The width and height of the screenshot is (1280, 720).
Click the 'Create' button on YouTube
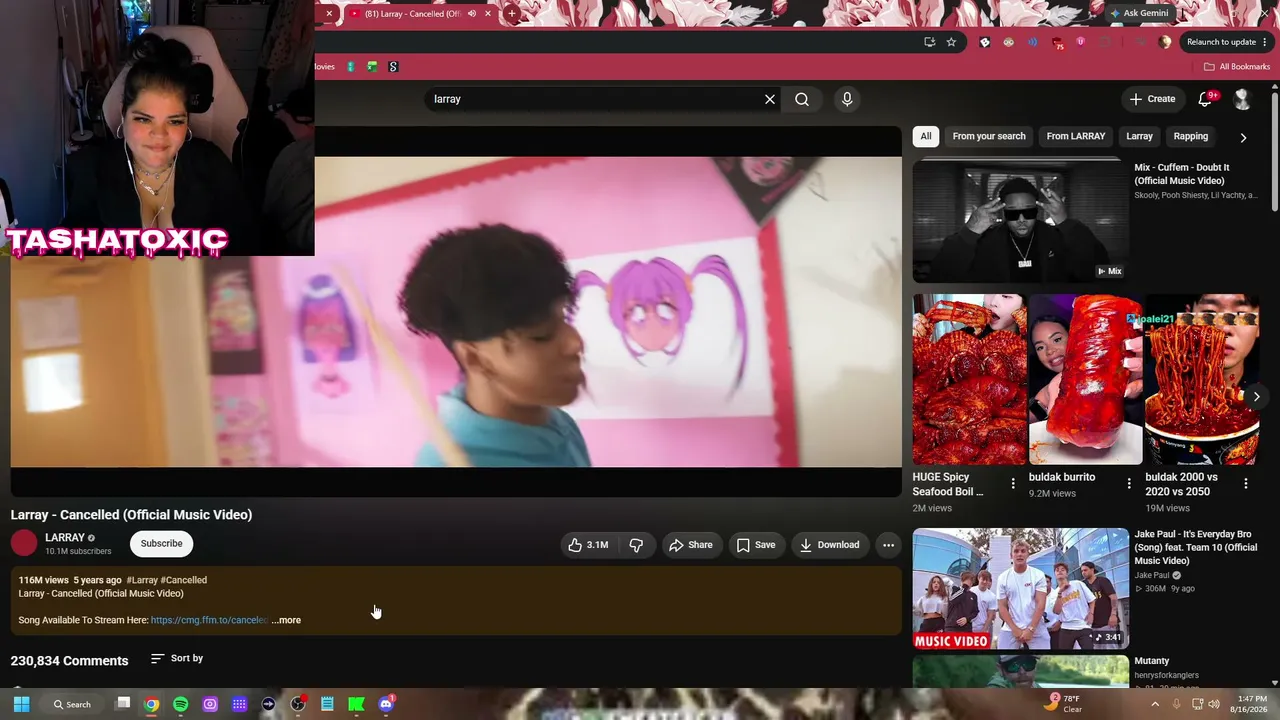[x=1152, y=99]
